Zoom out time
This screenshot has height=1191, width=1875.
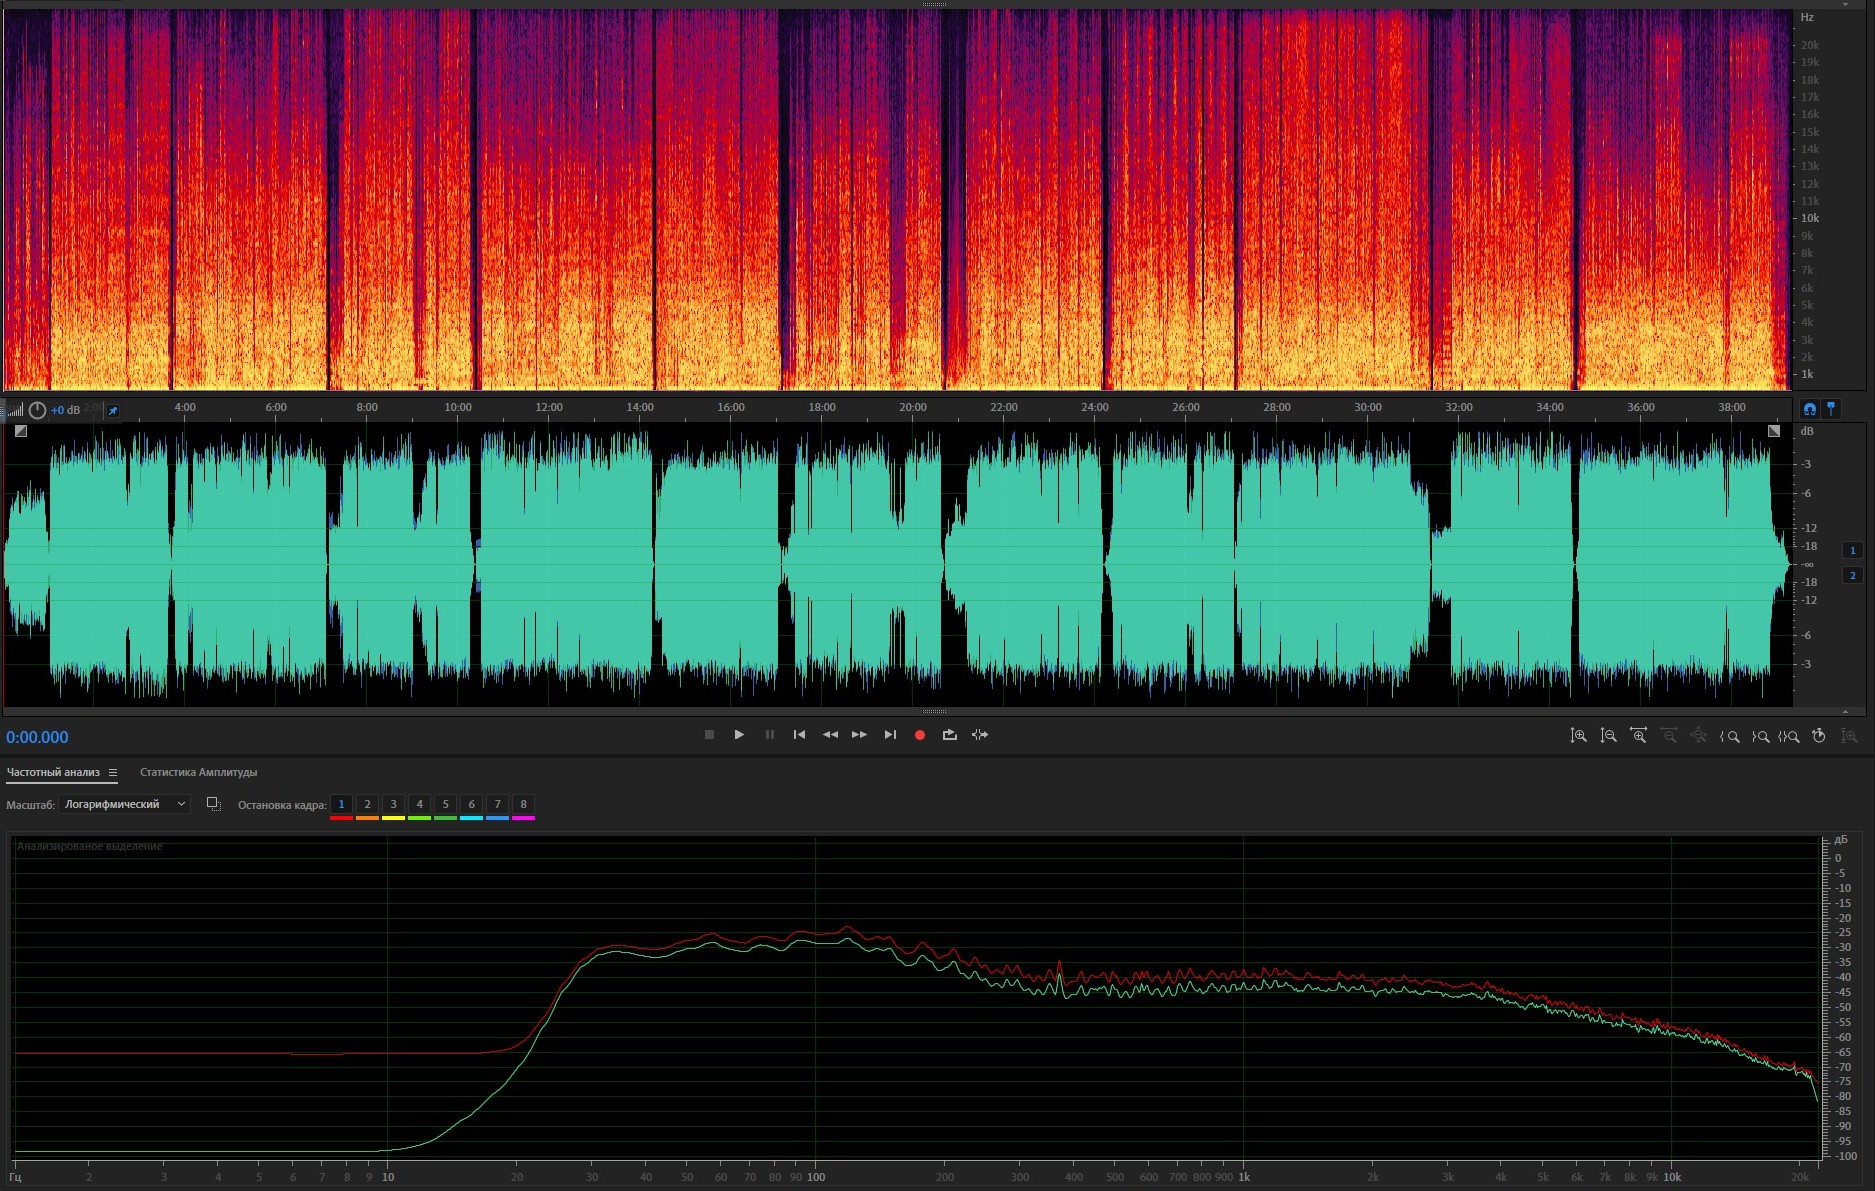point(1668,736)
